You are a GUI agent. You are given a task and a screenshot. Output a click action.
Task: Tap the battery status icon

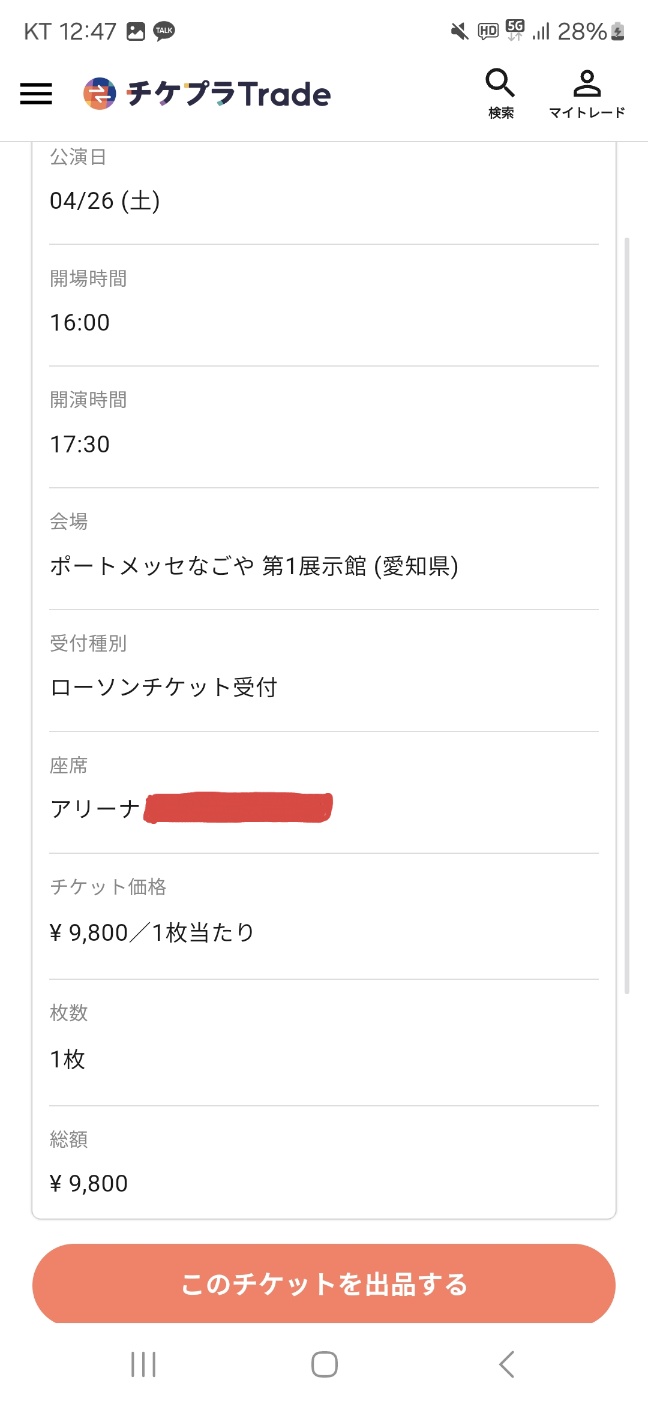[619, 31]
